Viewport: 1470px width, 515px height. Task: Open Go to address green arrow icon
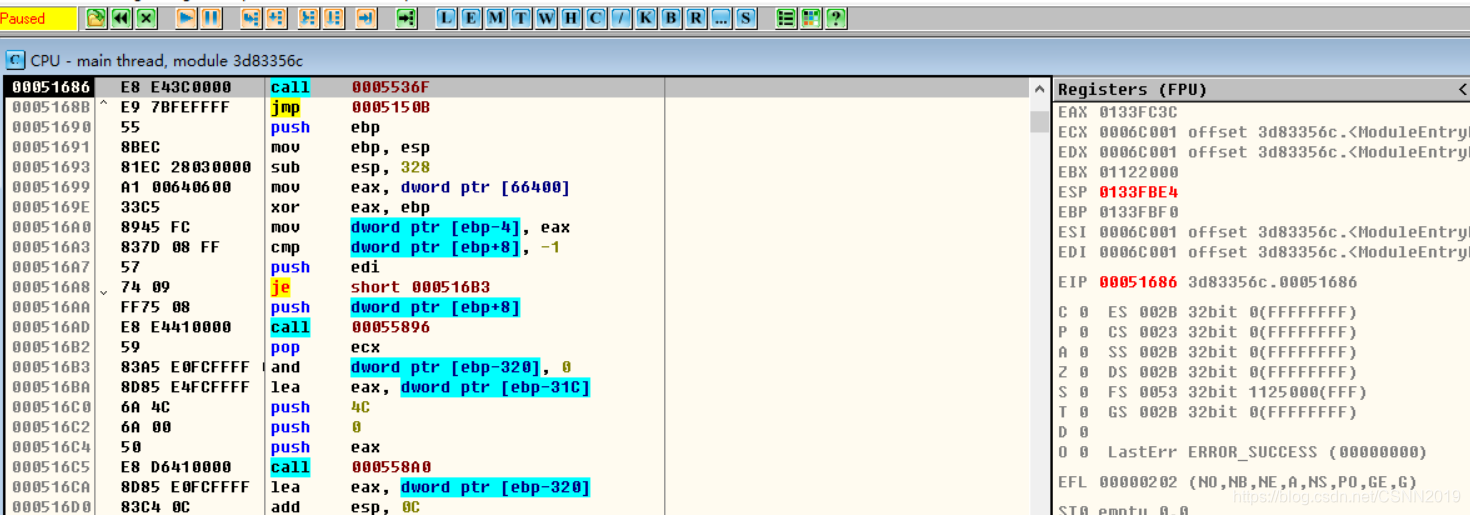pos(406,18)
